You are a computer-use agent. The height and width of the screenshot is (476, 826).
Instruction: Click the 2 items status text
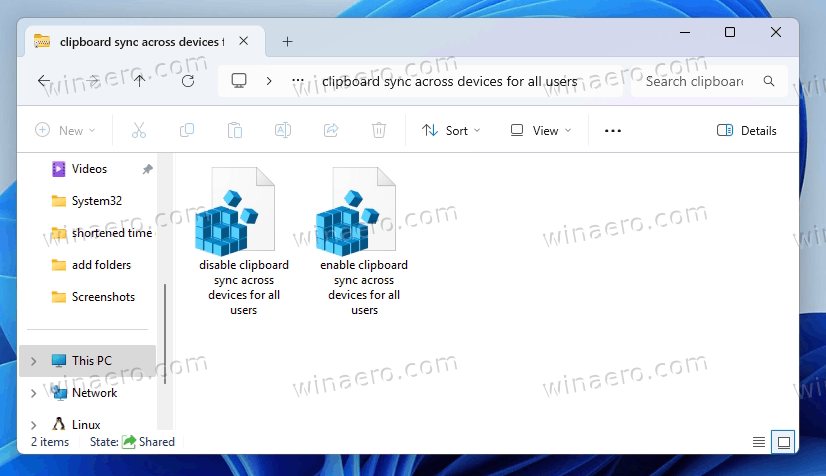click(50, 442)
